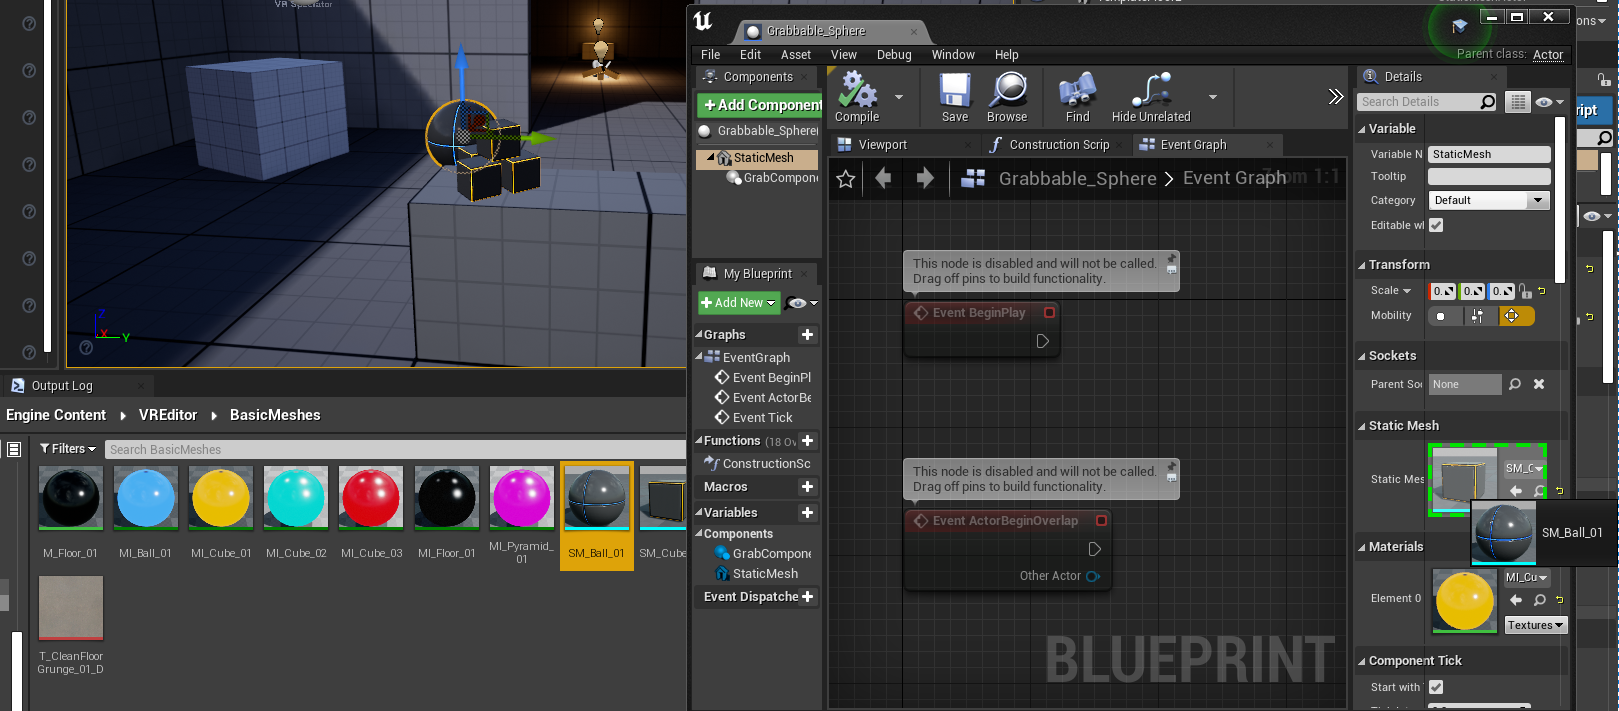Click the Add Component button
Image resolution: width=1619 pixels, height=711 pixels.
tap(760, 105)
